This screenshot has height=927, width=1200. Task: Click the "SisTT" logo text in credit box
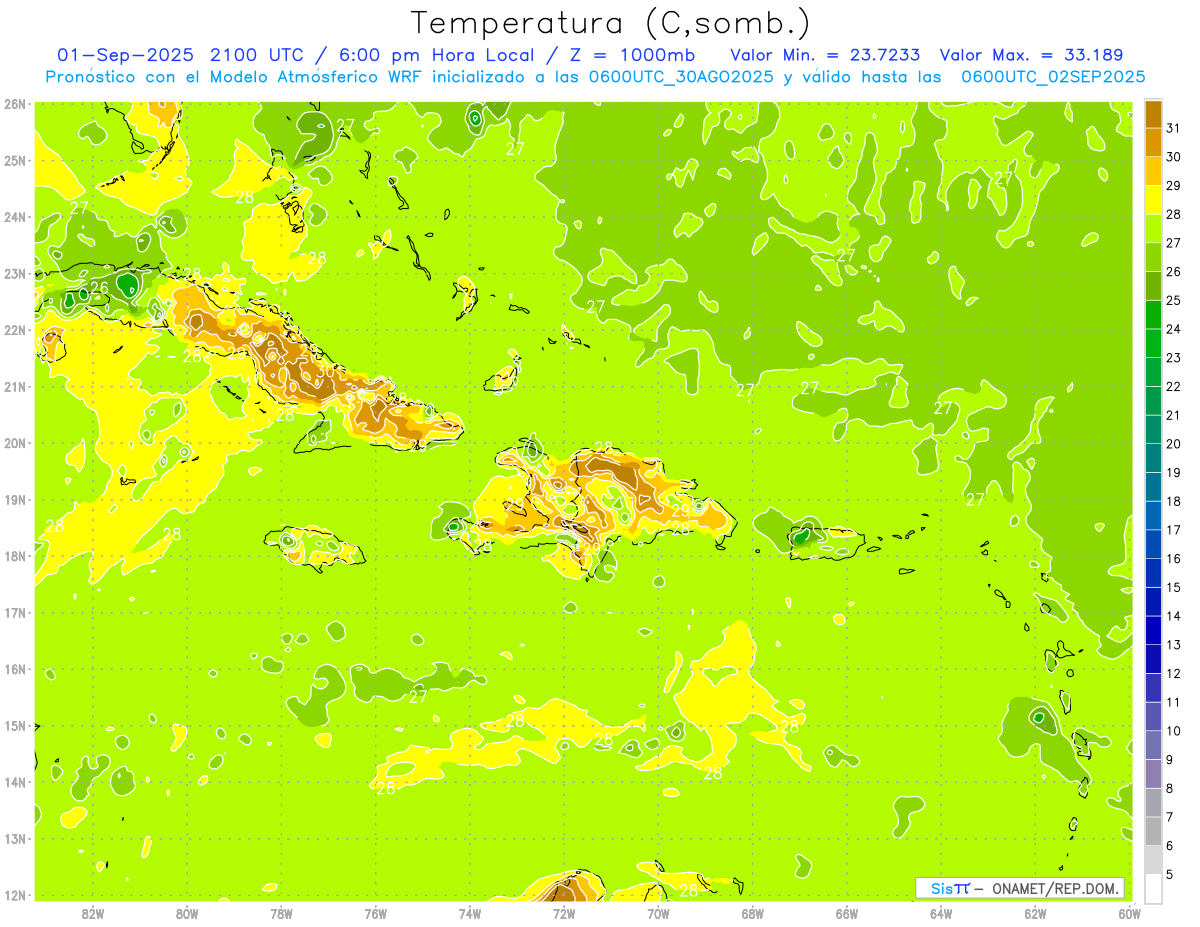click(x=950, y=888)
